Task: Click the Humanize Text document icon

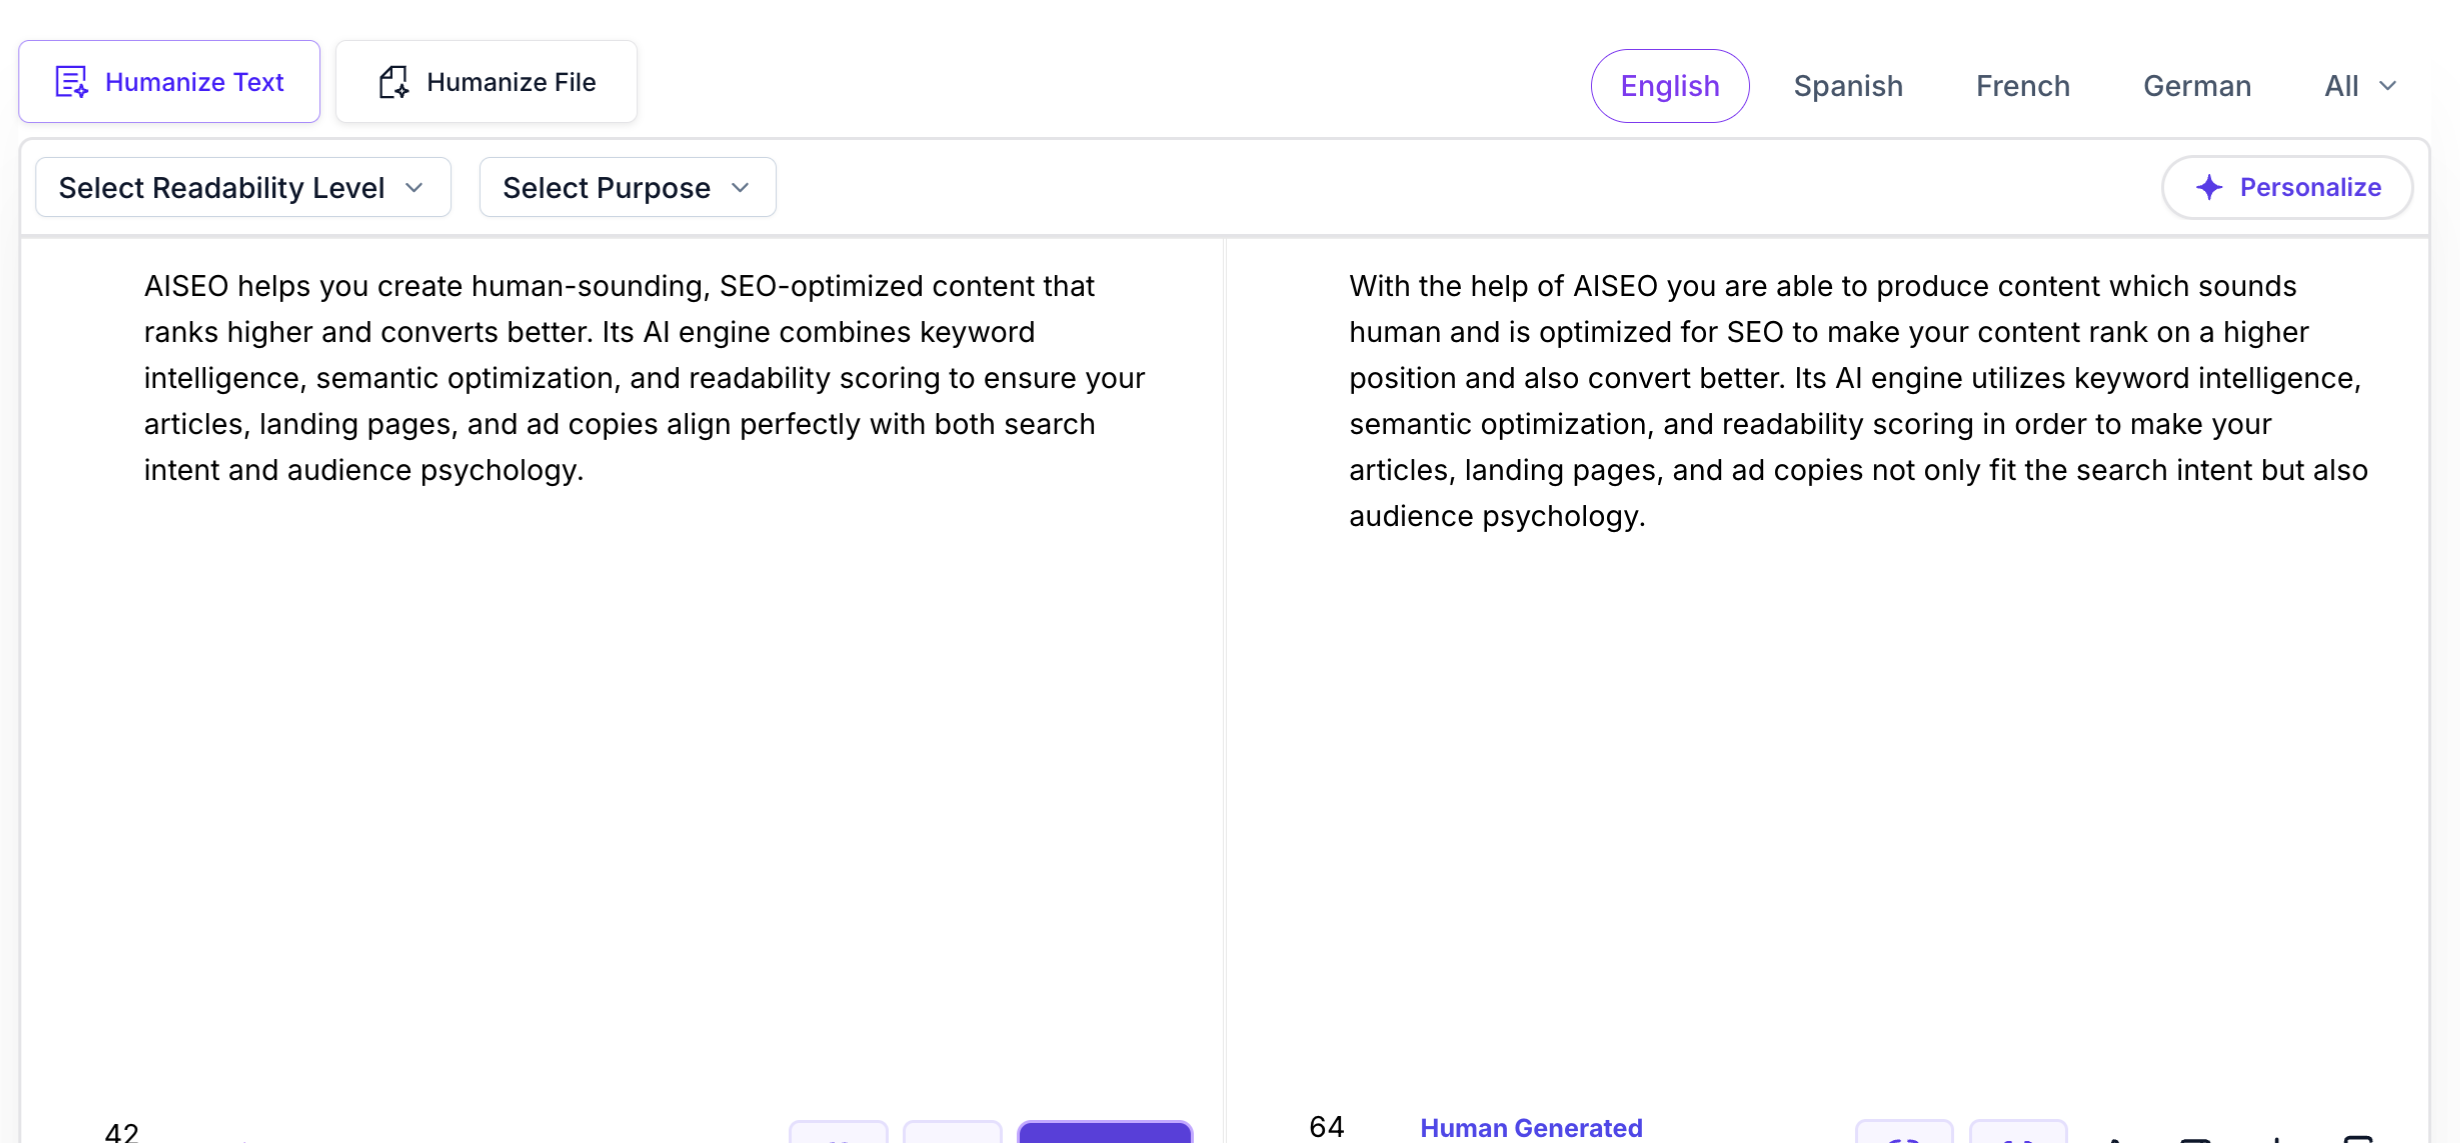Action: (72, 82)
